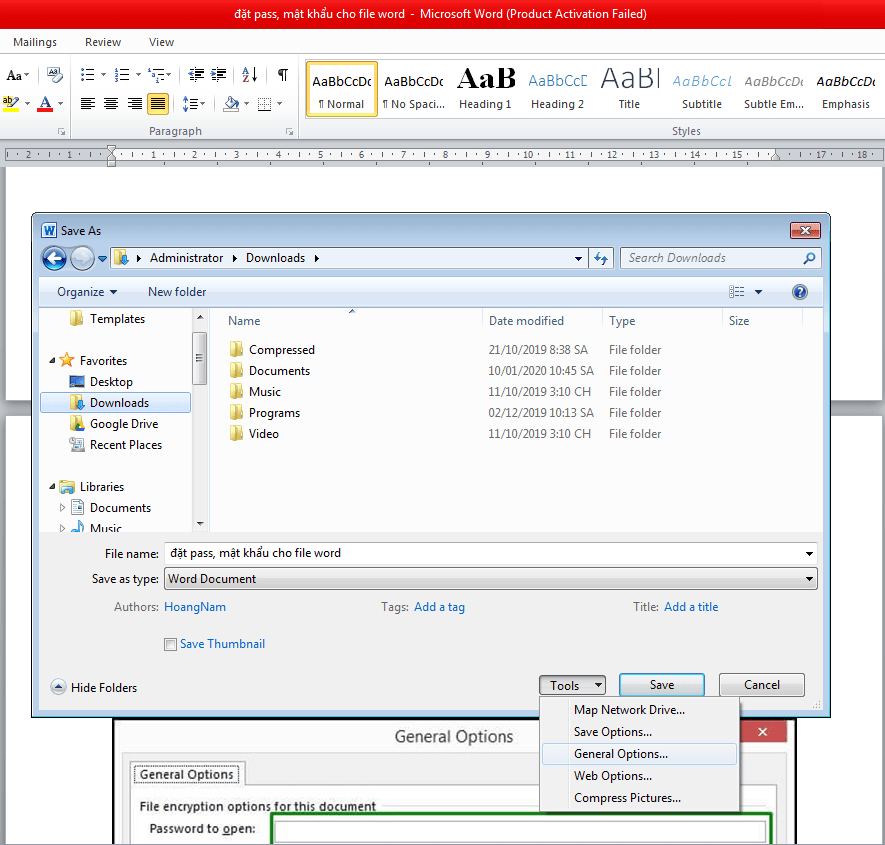Click the Hide Folders arrow icon
885x845 pixels.
tap(58, 687)
